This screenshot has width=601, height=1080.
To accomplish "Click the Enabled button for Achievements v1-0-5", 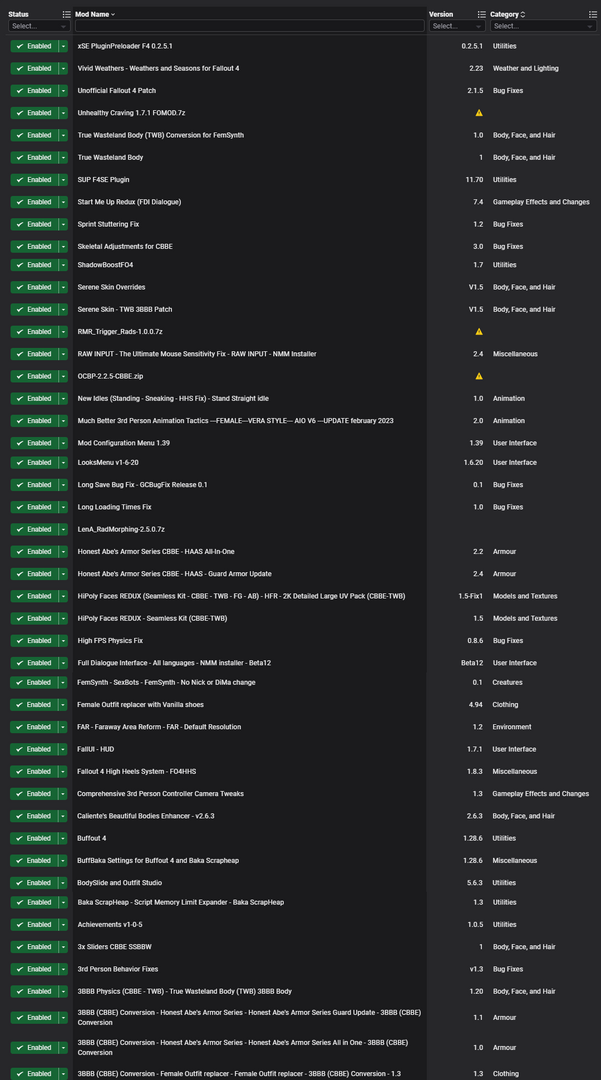I will click(x=36, y=924).
